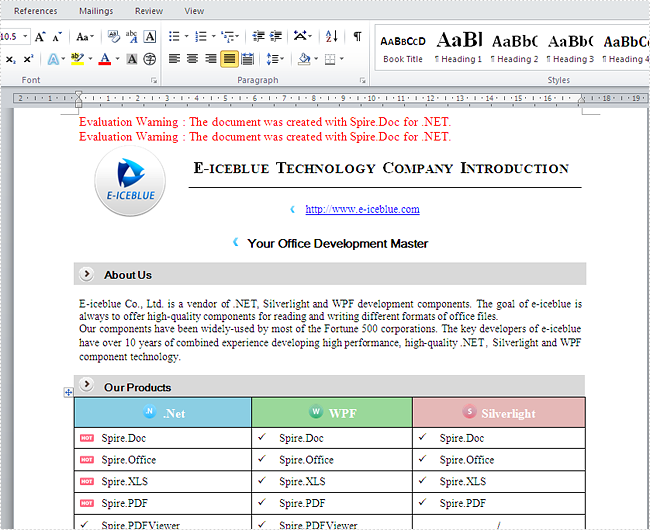Align text left

point(174,59)
